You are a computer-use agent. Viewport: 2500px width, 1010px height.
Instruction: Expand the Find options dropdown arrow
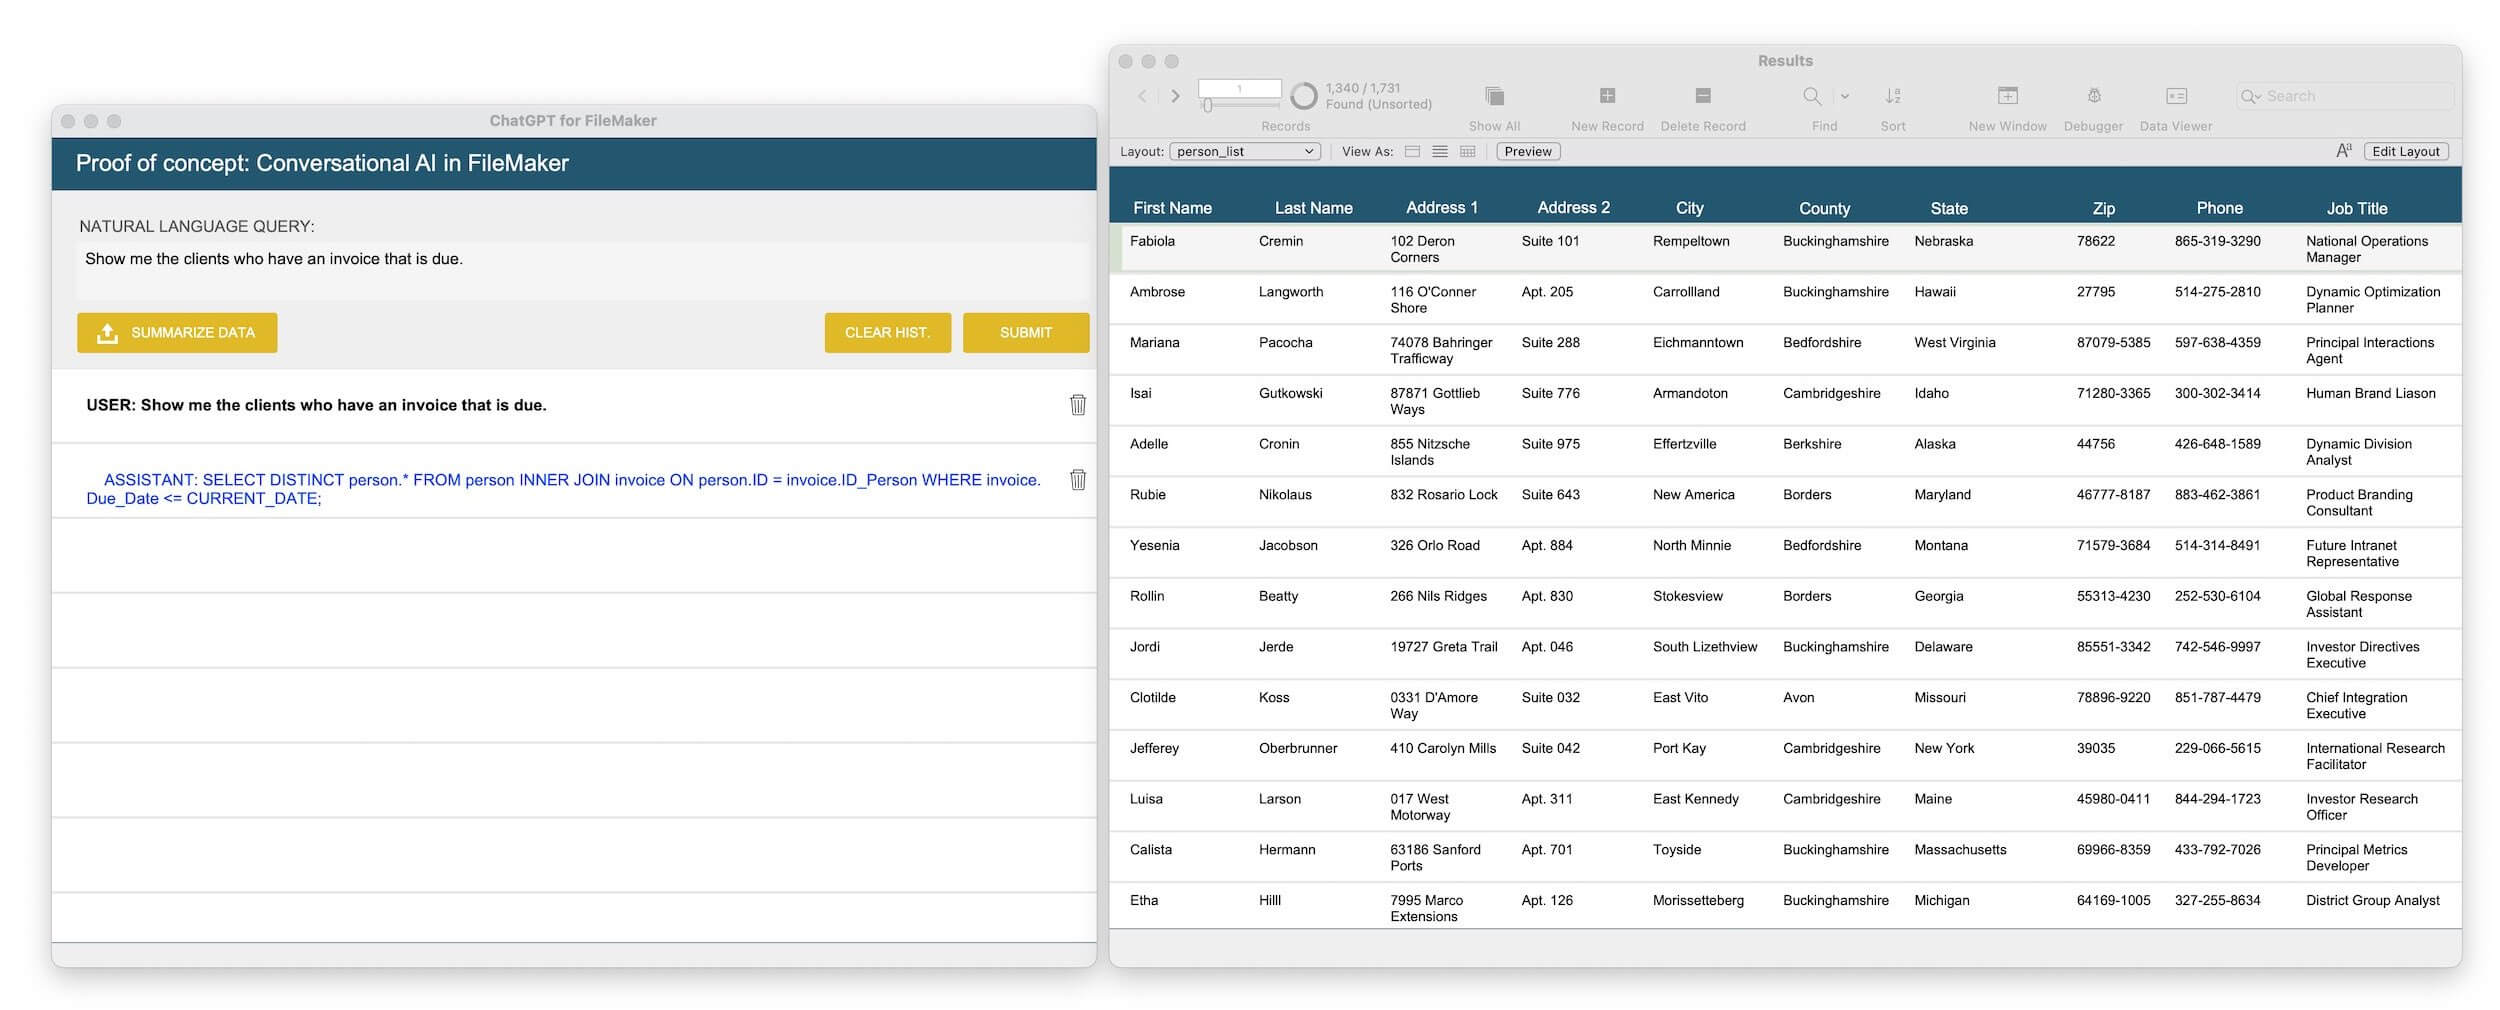(x=1844, y=97)
